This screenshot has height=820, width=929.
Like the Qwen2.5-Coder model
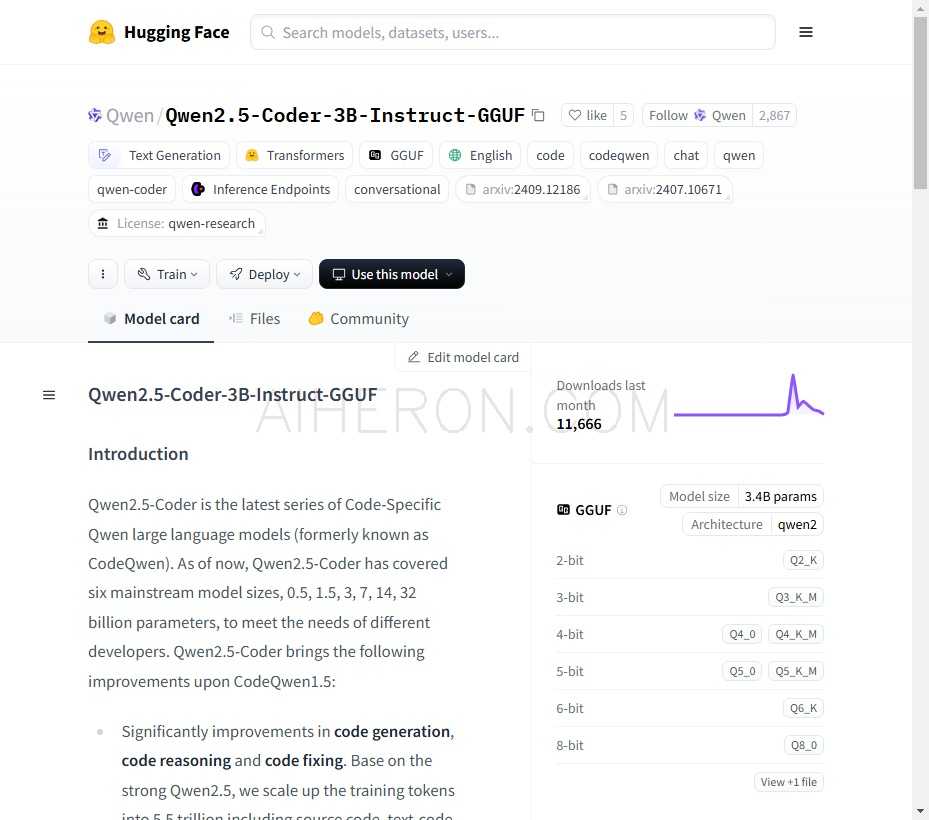pos(589,114)
